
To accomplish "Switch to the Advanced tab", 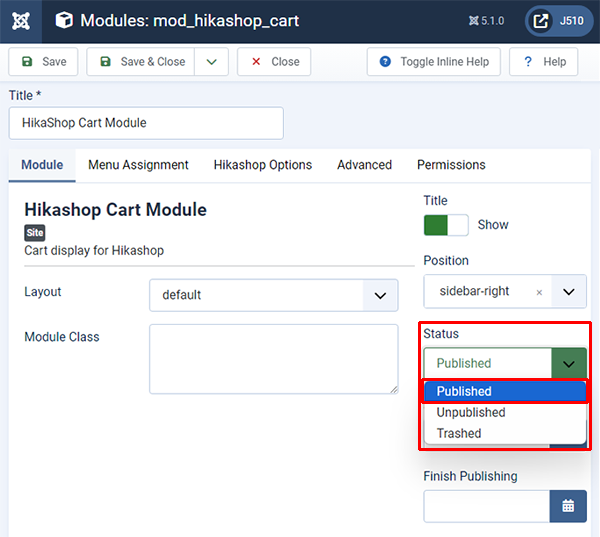I will (364, 165).
